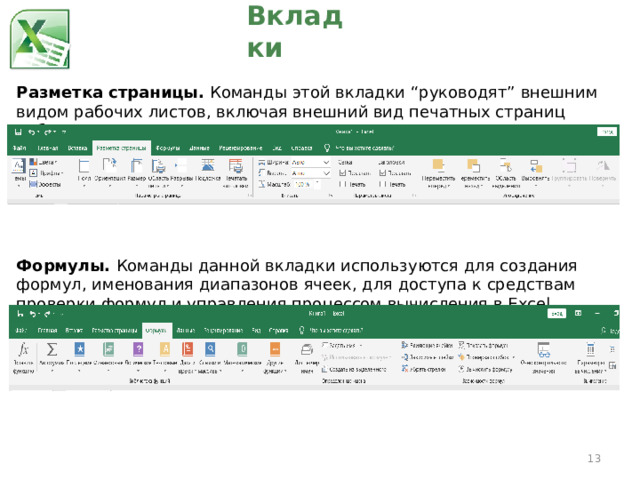Click Background (Подложка) icon

click(208, 166)
